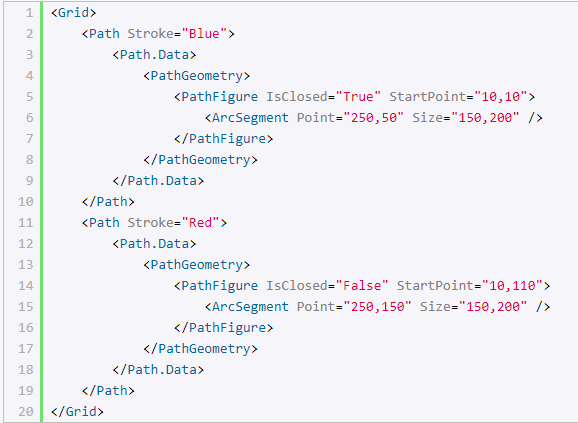Image resolution: width=578 pixels, height=423 pixels.
Task: Click Size "150,200" on line 6
Action: (x=485, y=118)
